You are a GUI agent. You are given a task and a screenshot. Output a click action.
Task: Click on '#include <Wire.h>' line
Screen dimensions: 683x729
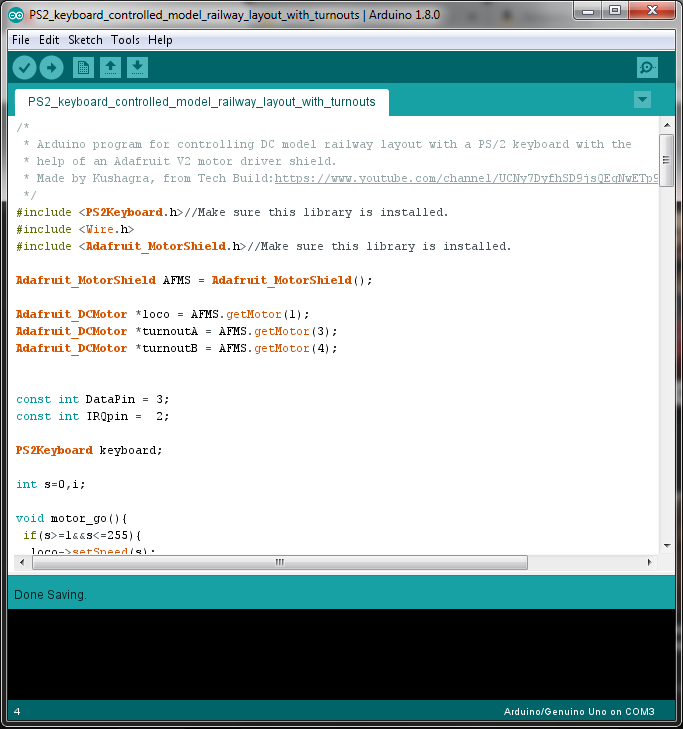click(x=75, y=229)
